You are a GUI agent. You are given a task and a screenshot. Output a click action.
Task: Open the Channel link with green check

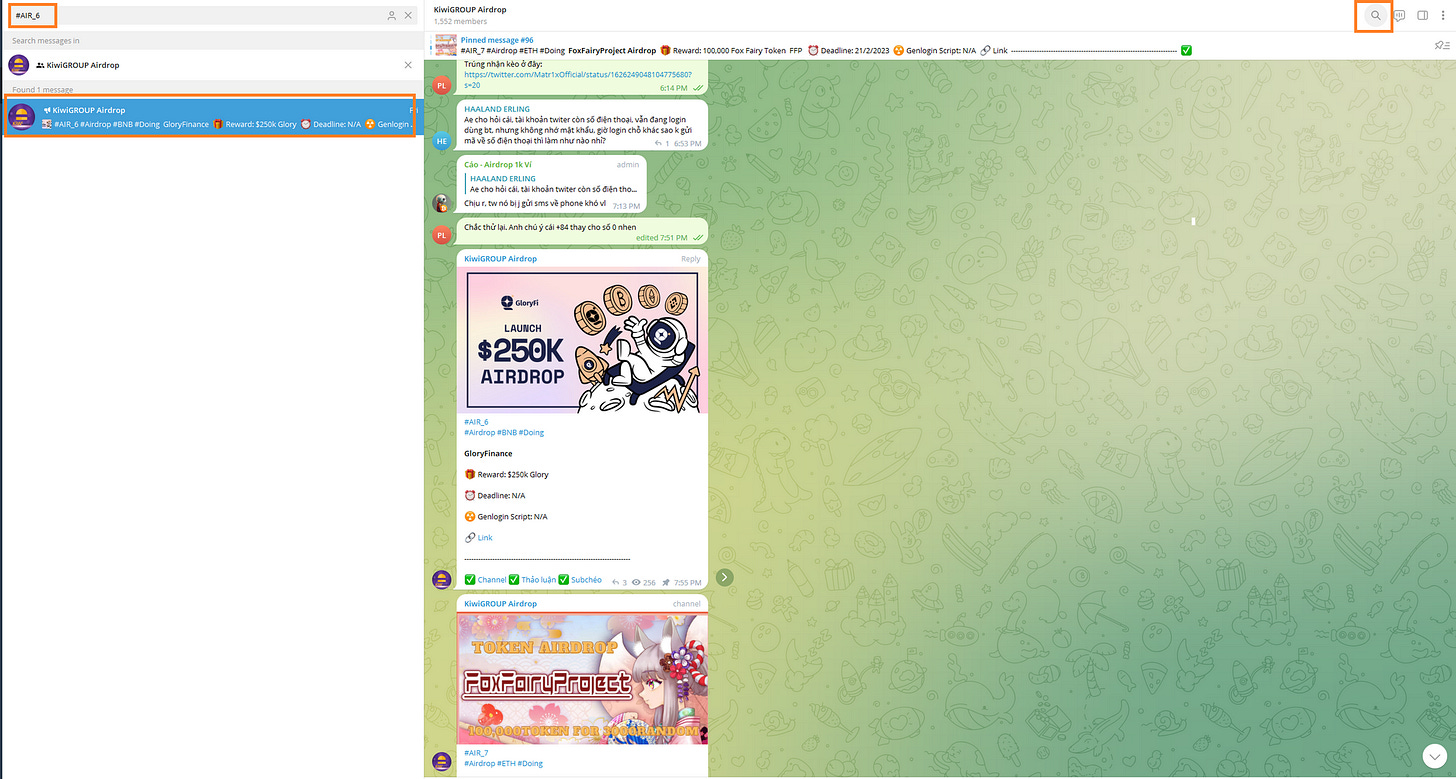(x=492, y=580)
